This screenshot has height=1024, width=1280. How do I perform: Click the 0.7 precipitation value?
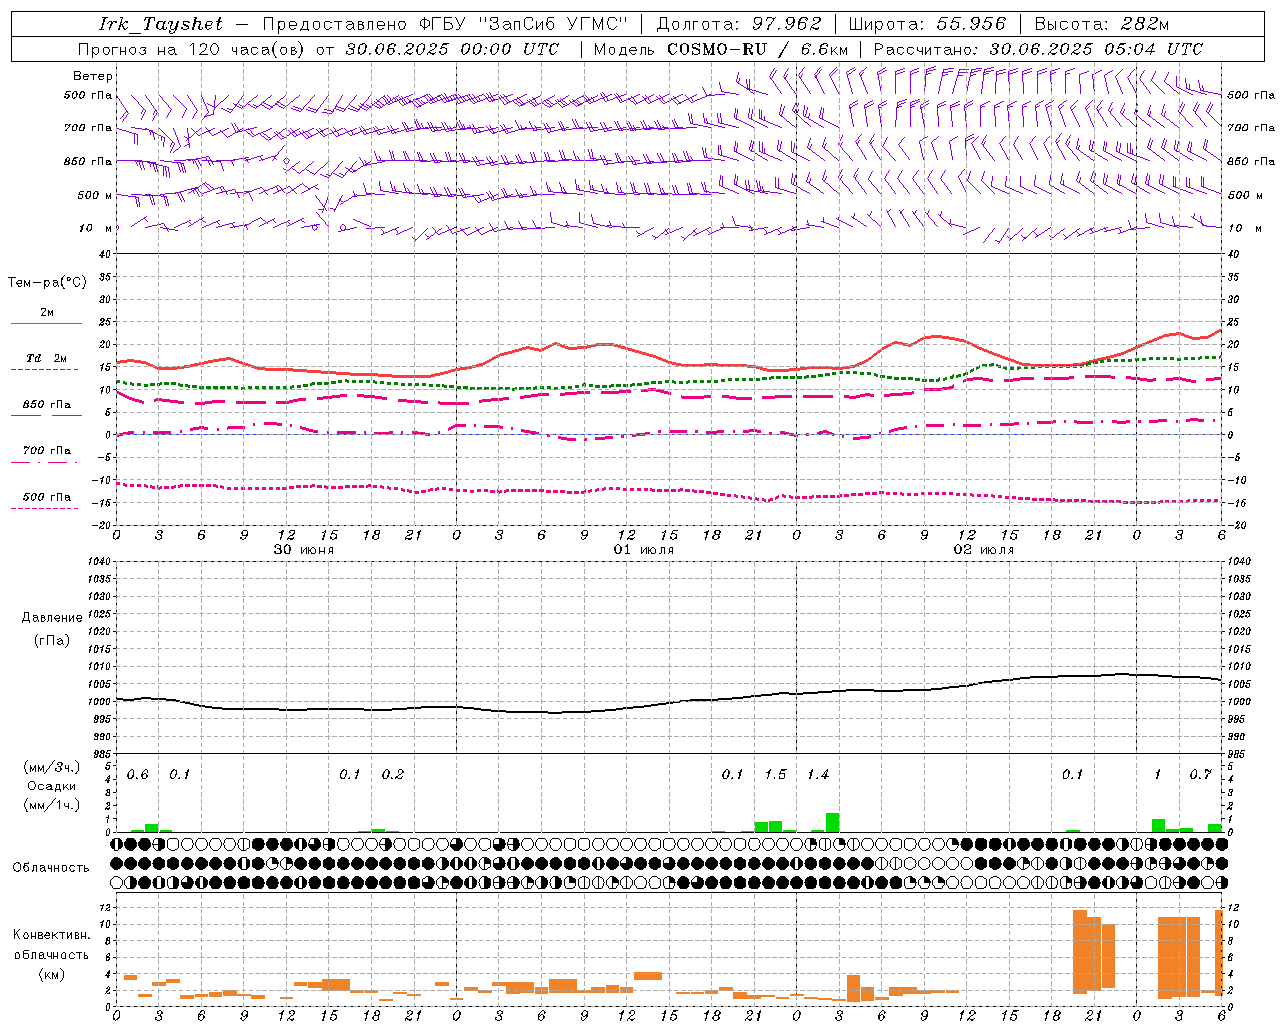click(1200, 775)
